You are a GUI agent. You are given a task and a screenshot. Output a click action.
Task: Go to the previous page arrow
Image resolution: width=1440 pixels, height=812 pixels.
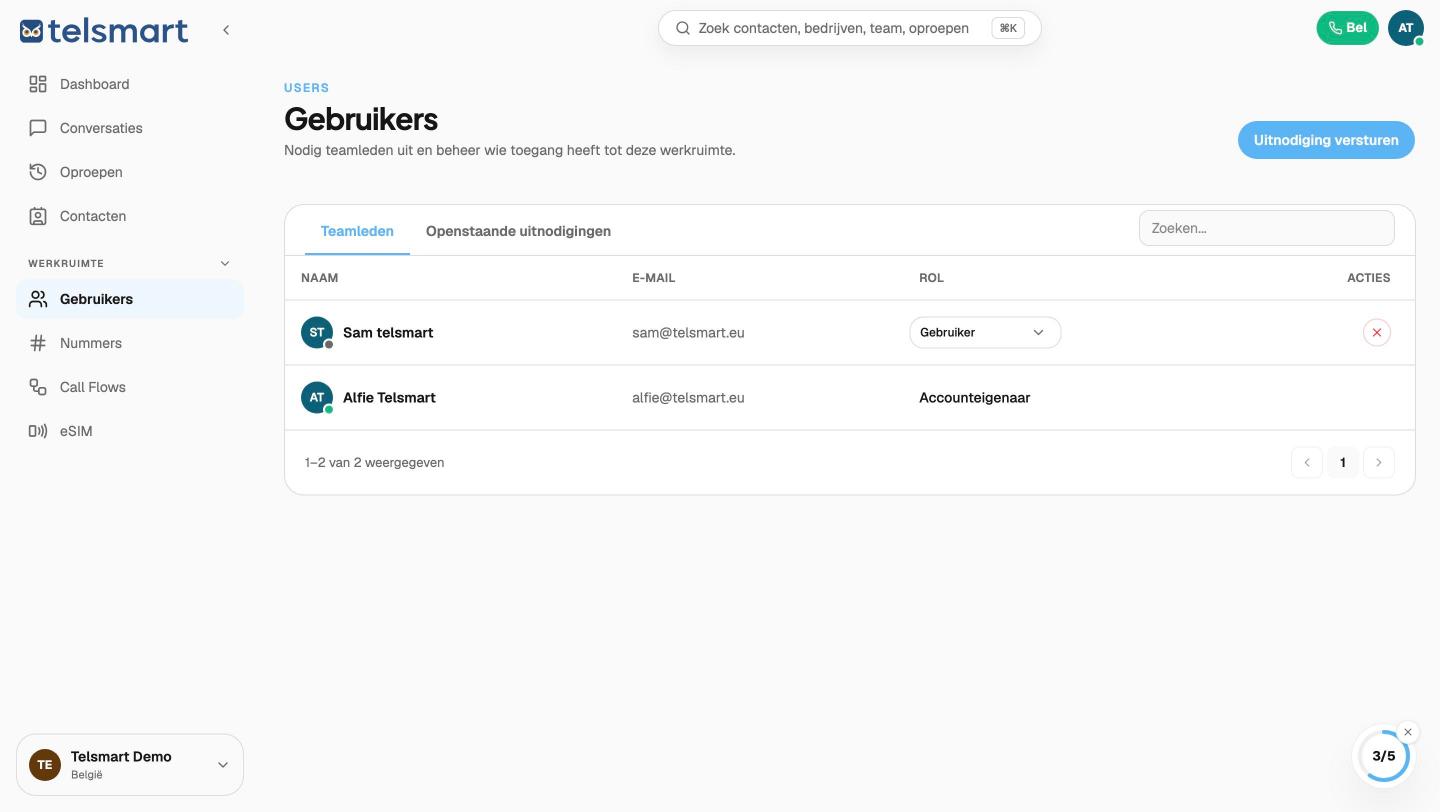(x=1307, y=462)
